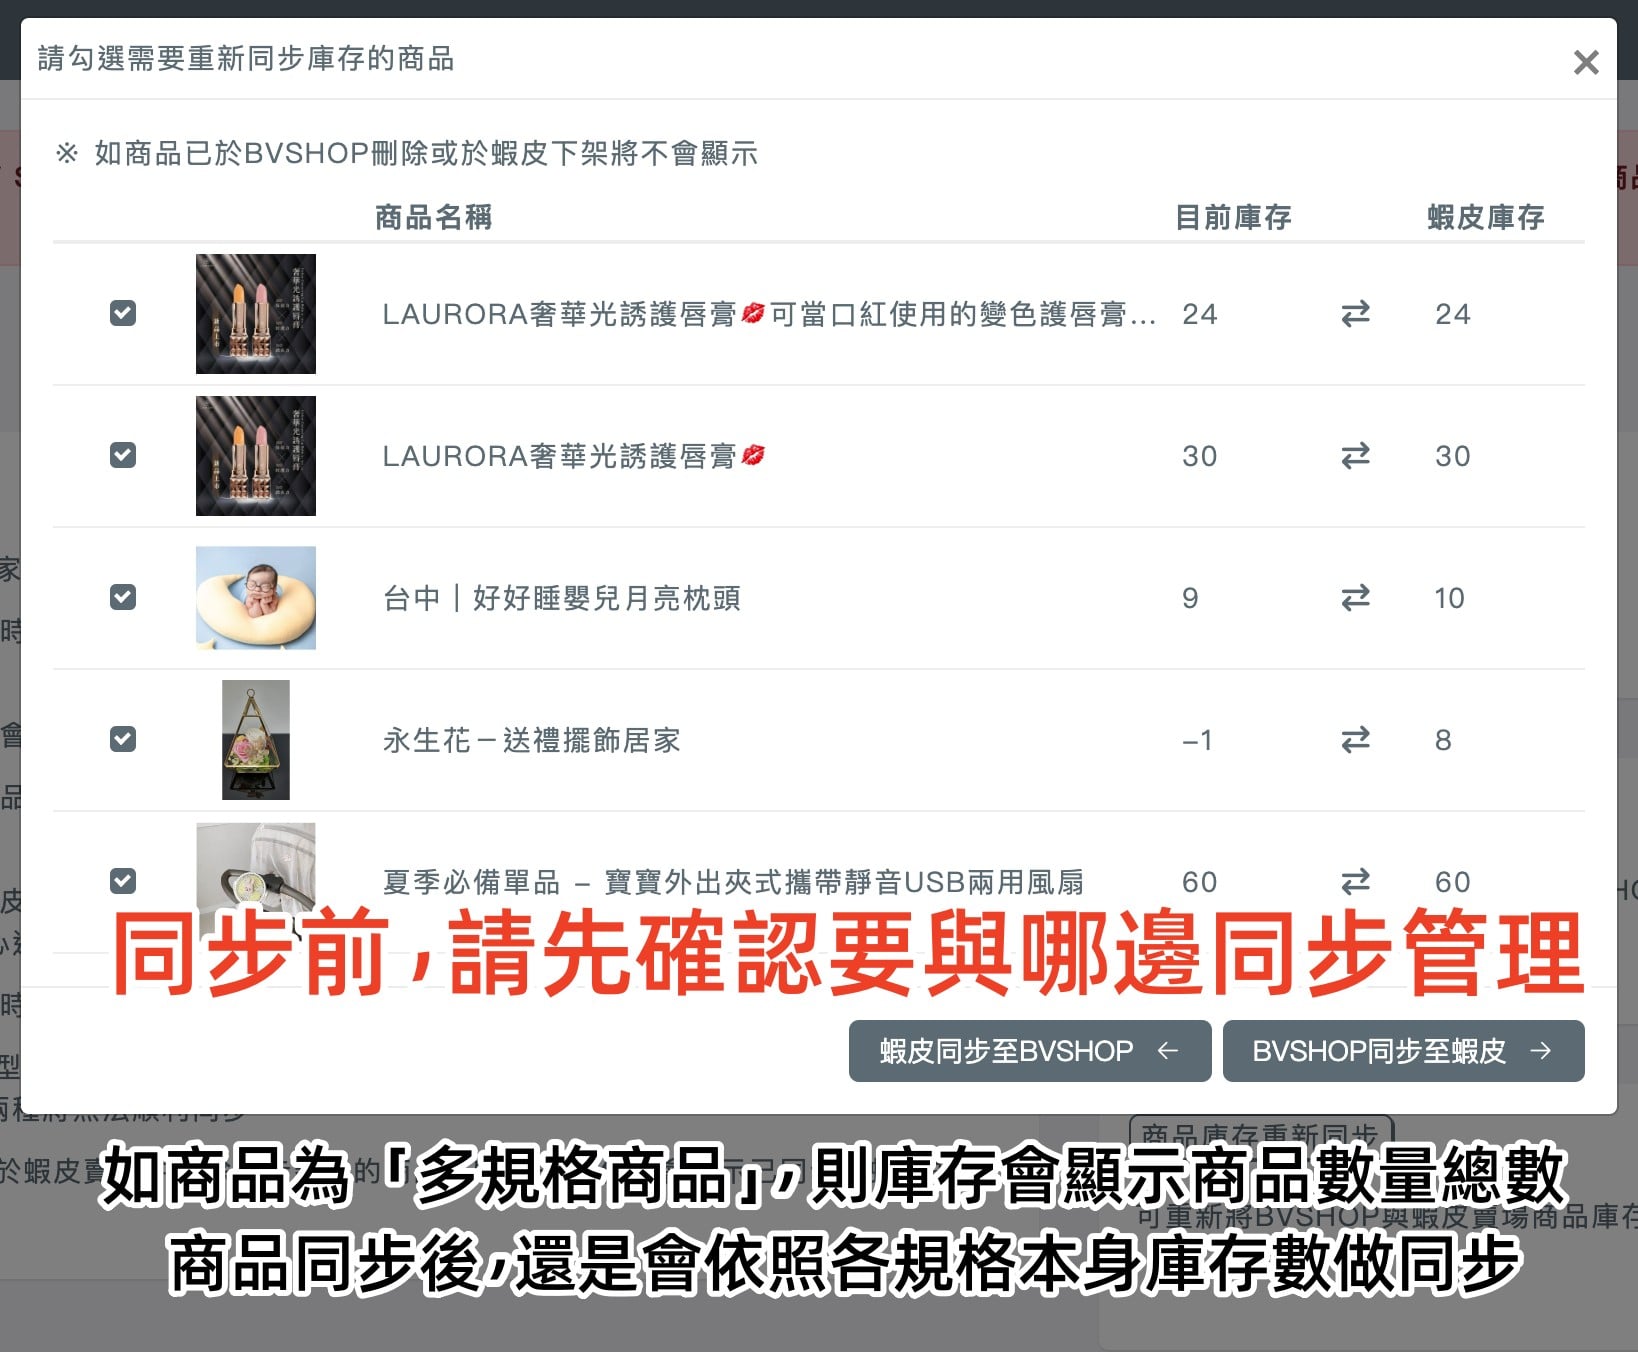This screenshot has height=1352, width=1638.
Task: Click current stock value -1 for 永生花
Action: [x=1197, y=740]
